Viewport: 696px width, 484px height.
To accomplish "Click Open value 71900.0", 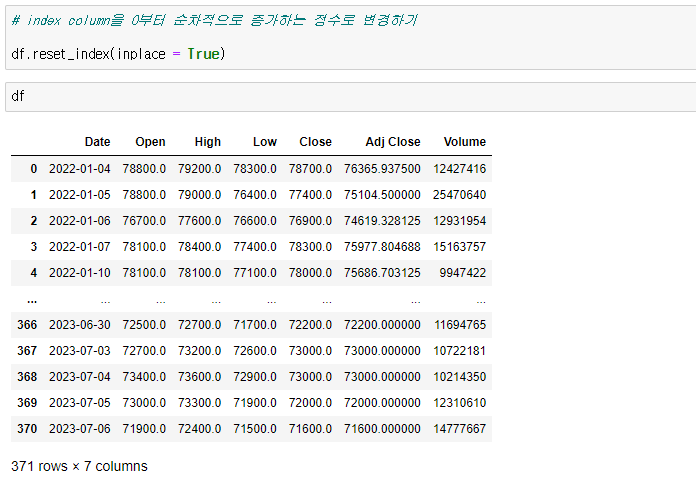I will coord(144,428).
